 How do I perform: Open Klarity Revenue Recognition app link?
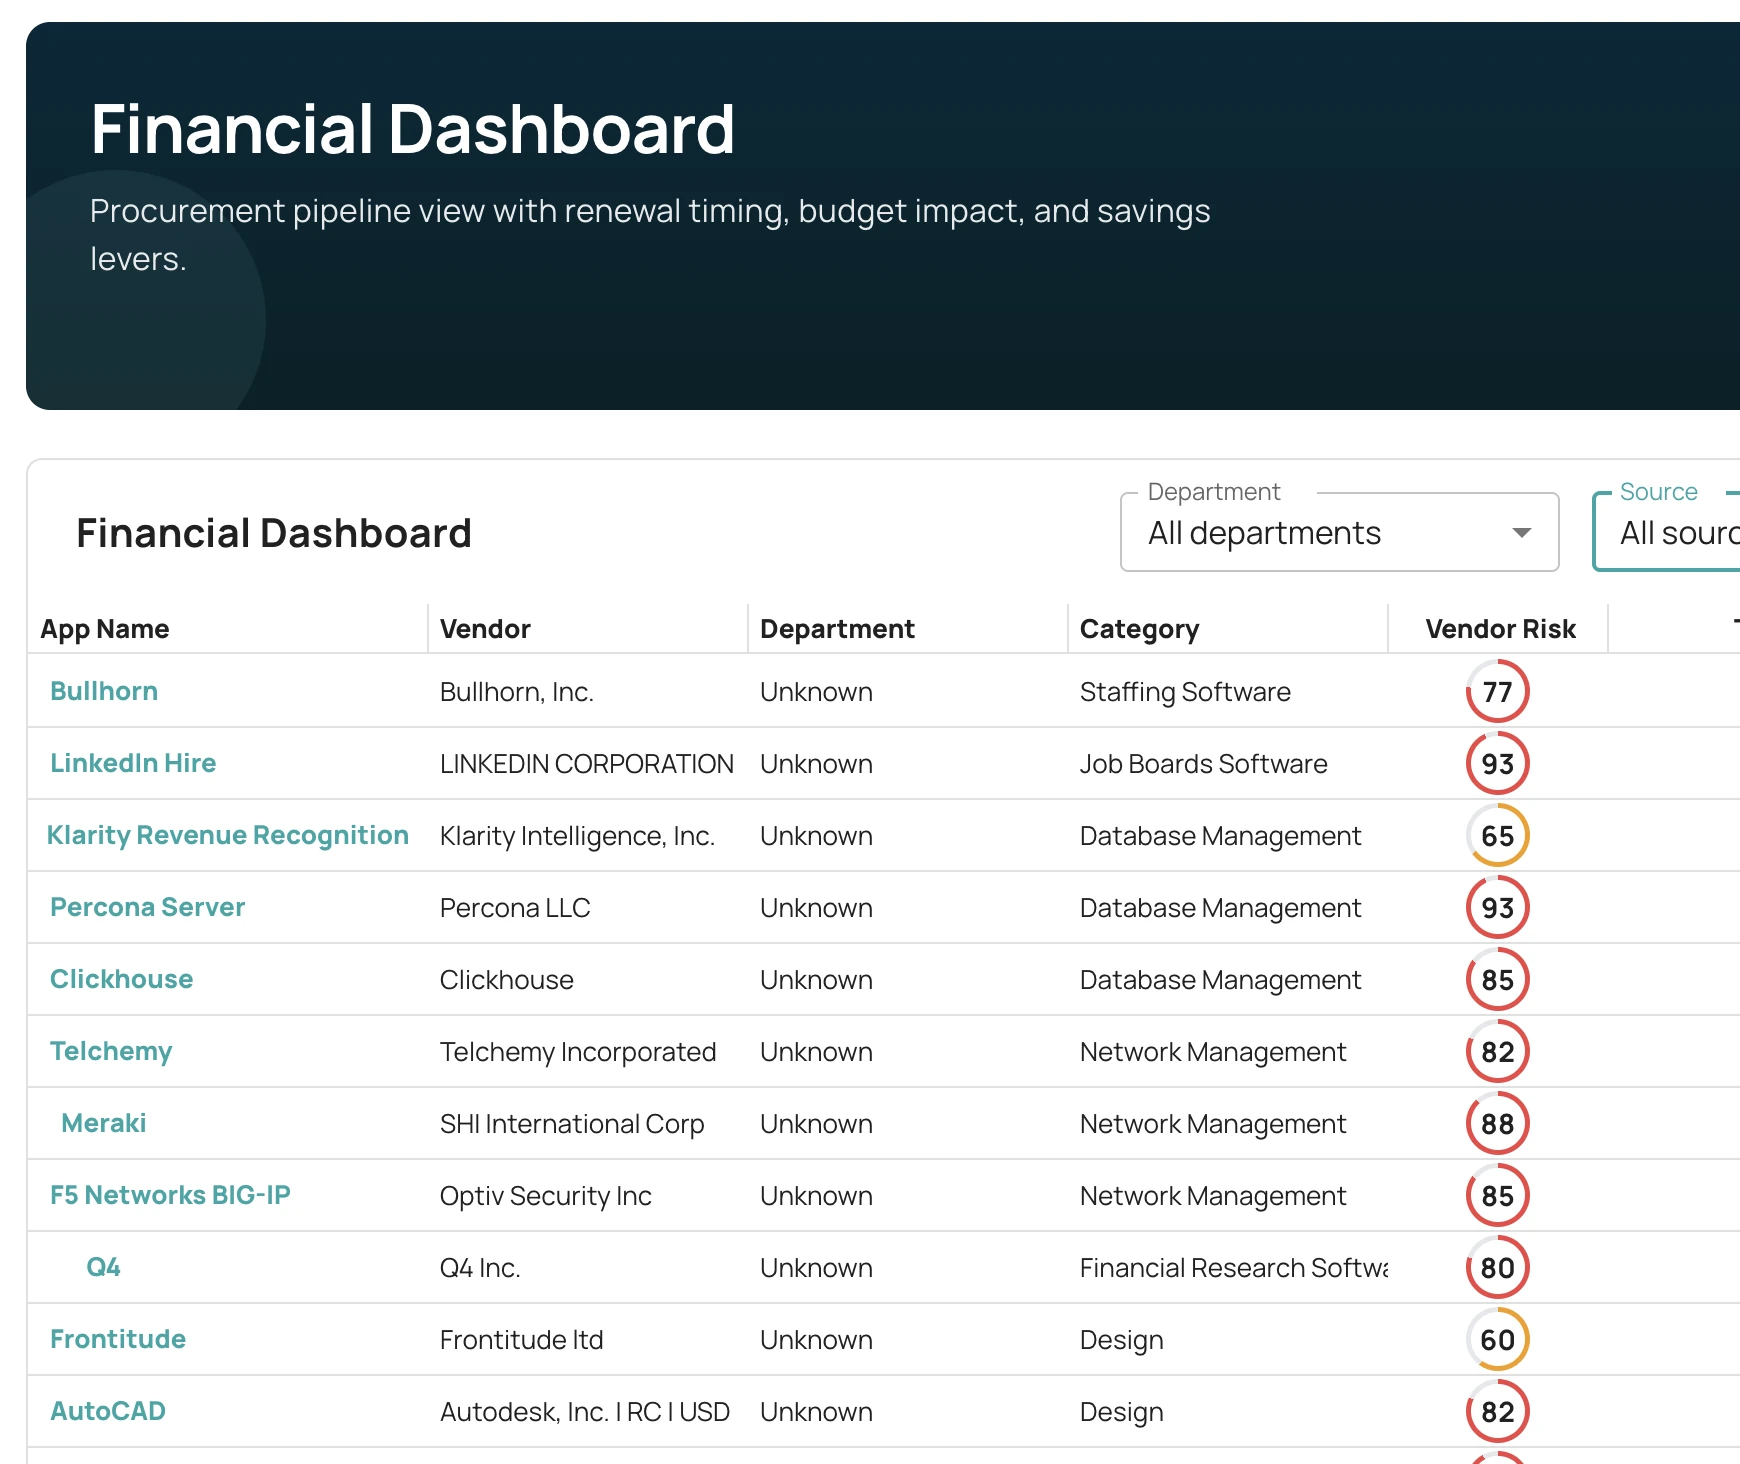click(228, 835)
